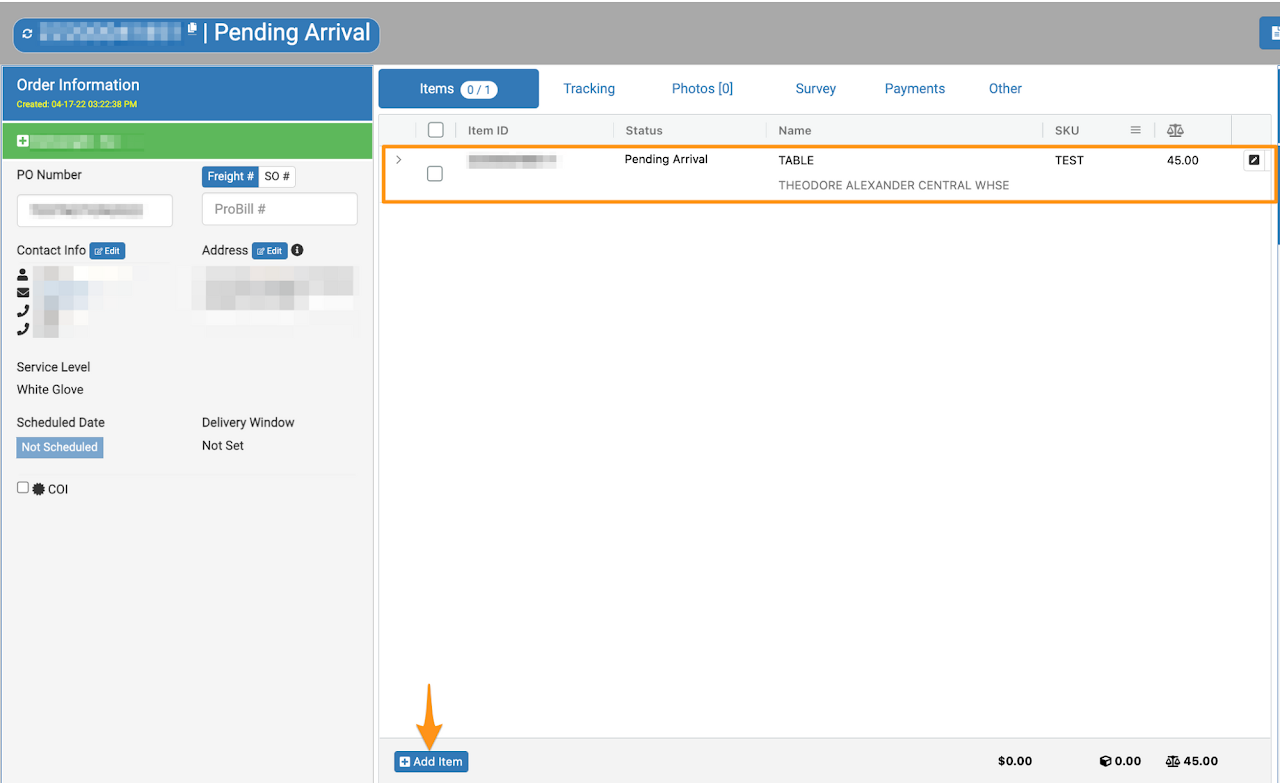This screenshot has height=783, width=1280.
Task: Click the TABLE item name
Action: click(796, 160)
